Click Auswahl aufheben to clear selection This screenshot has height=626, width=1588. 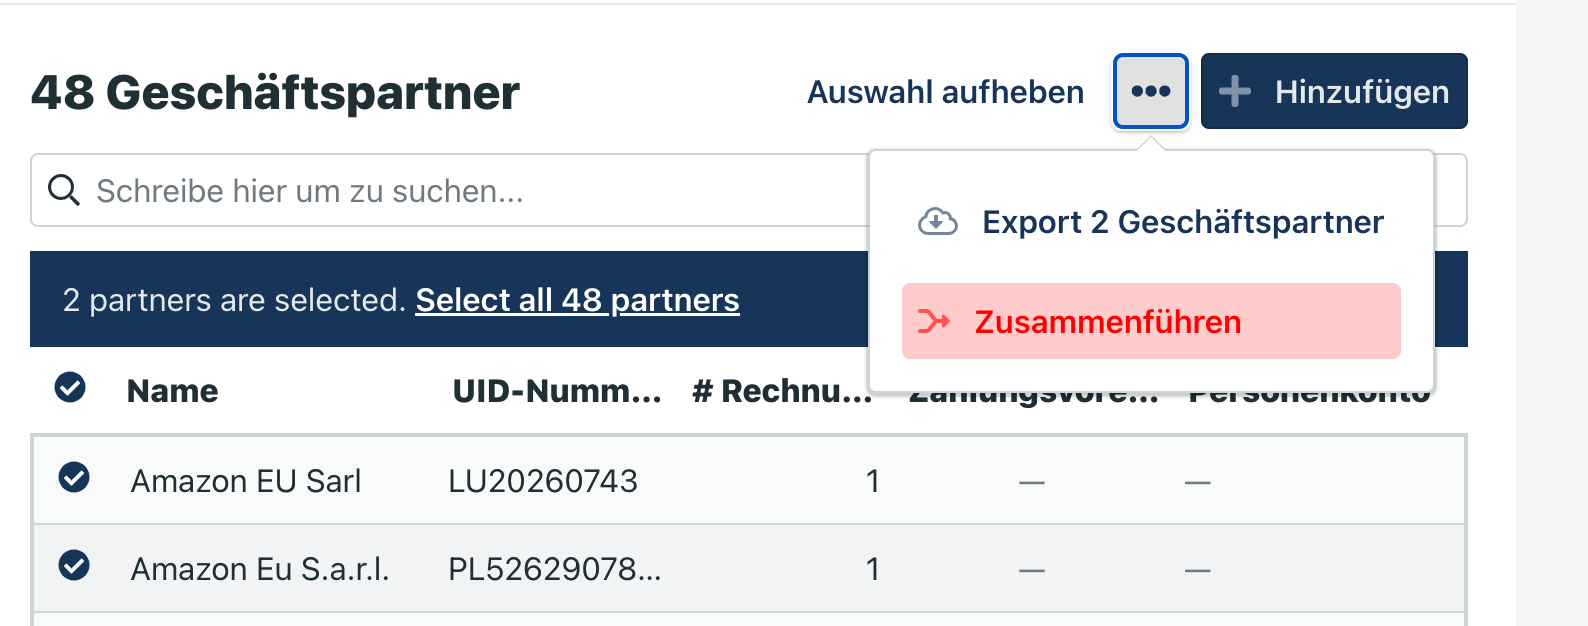click(x=945, y=92)
